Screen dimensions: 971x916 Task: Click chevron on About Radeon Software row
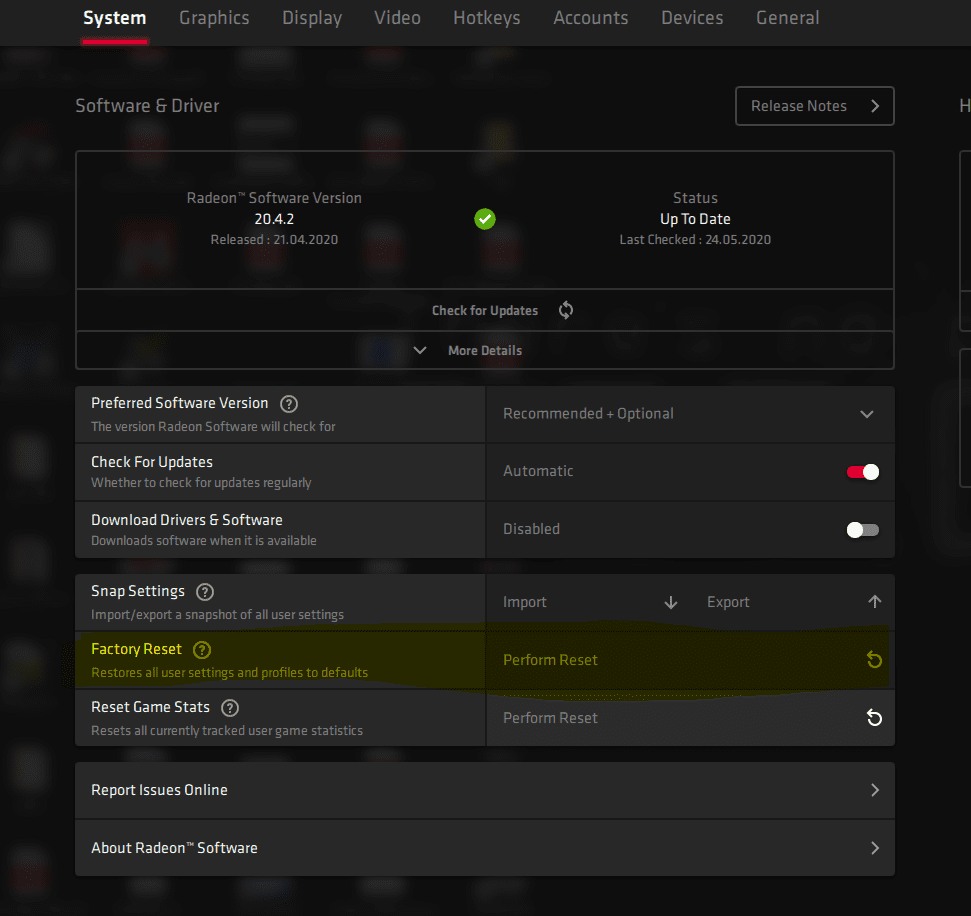tap(875, 848)
